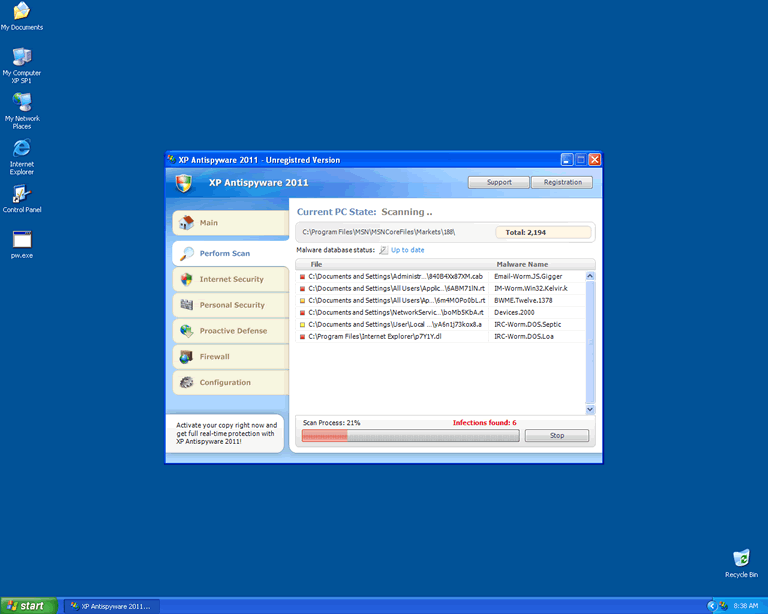Open the Configuration gear icon

(186, 383)
